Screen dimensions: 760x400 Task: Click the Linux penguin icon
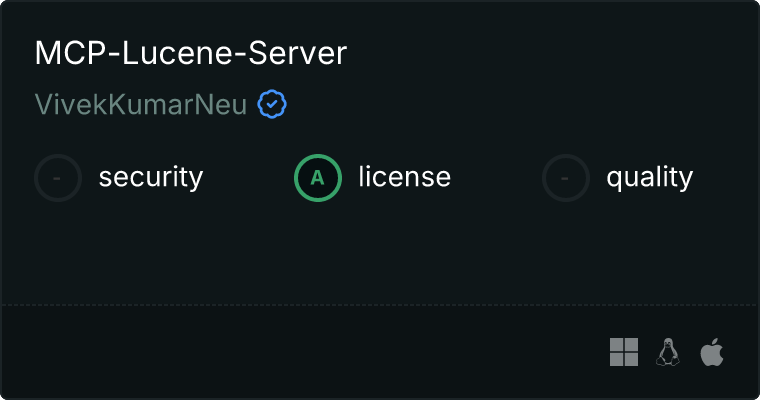tap(668, 352)
